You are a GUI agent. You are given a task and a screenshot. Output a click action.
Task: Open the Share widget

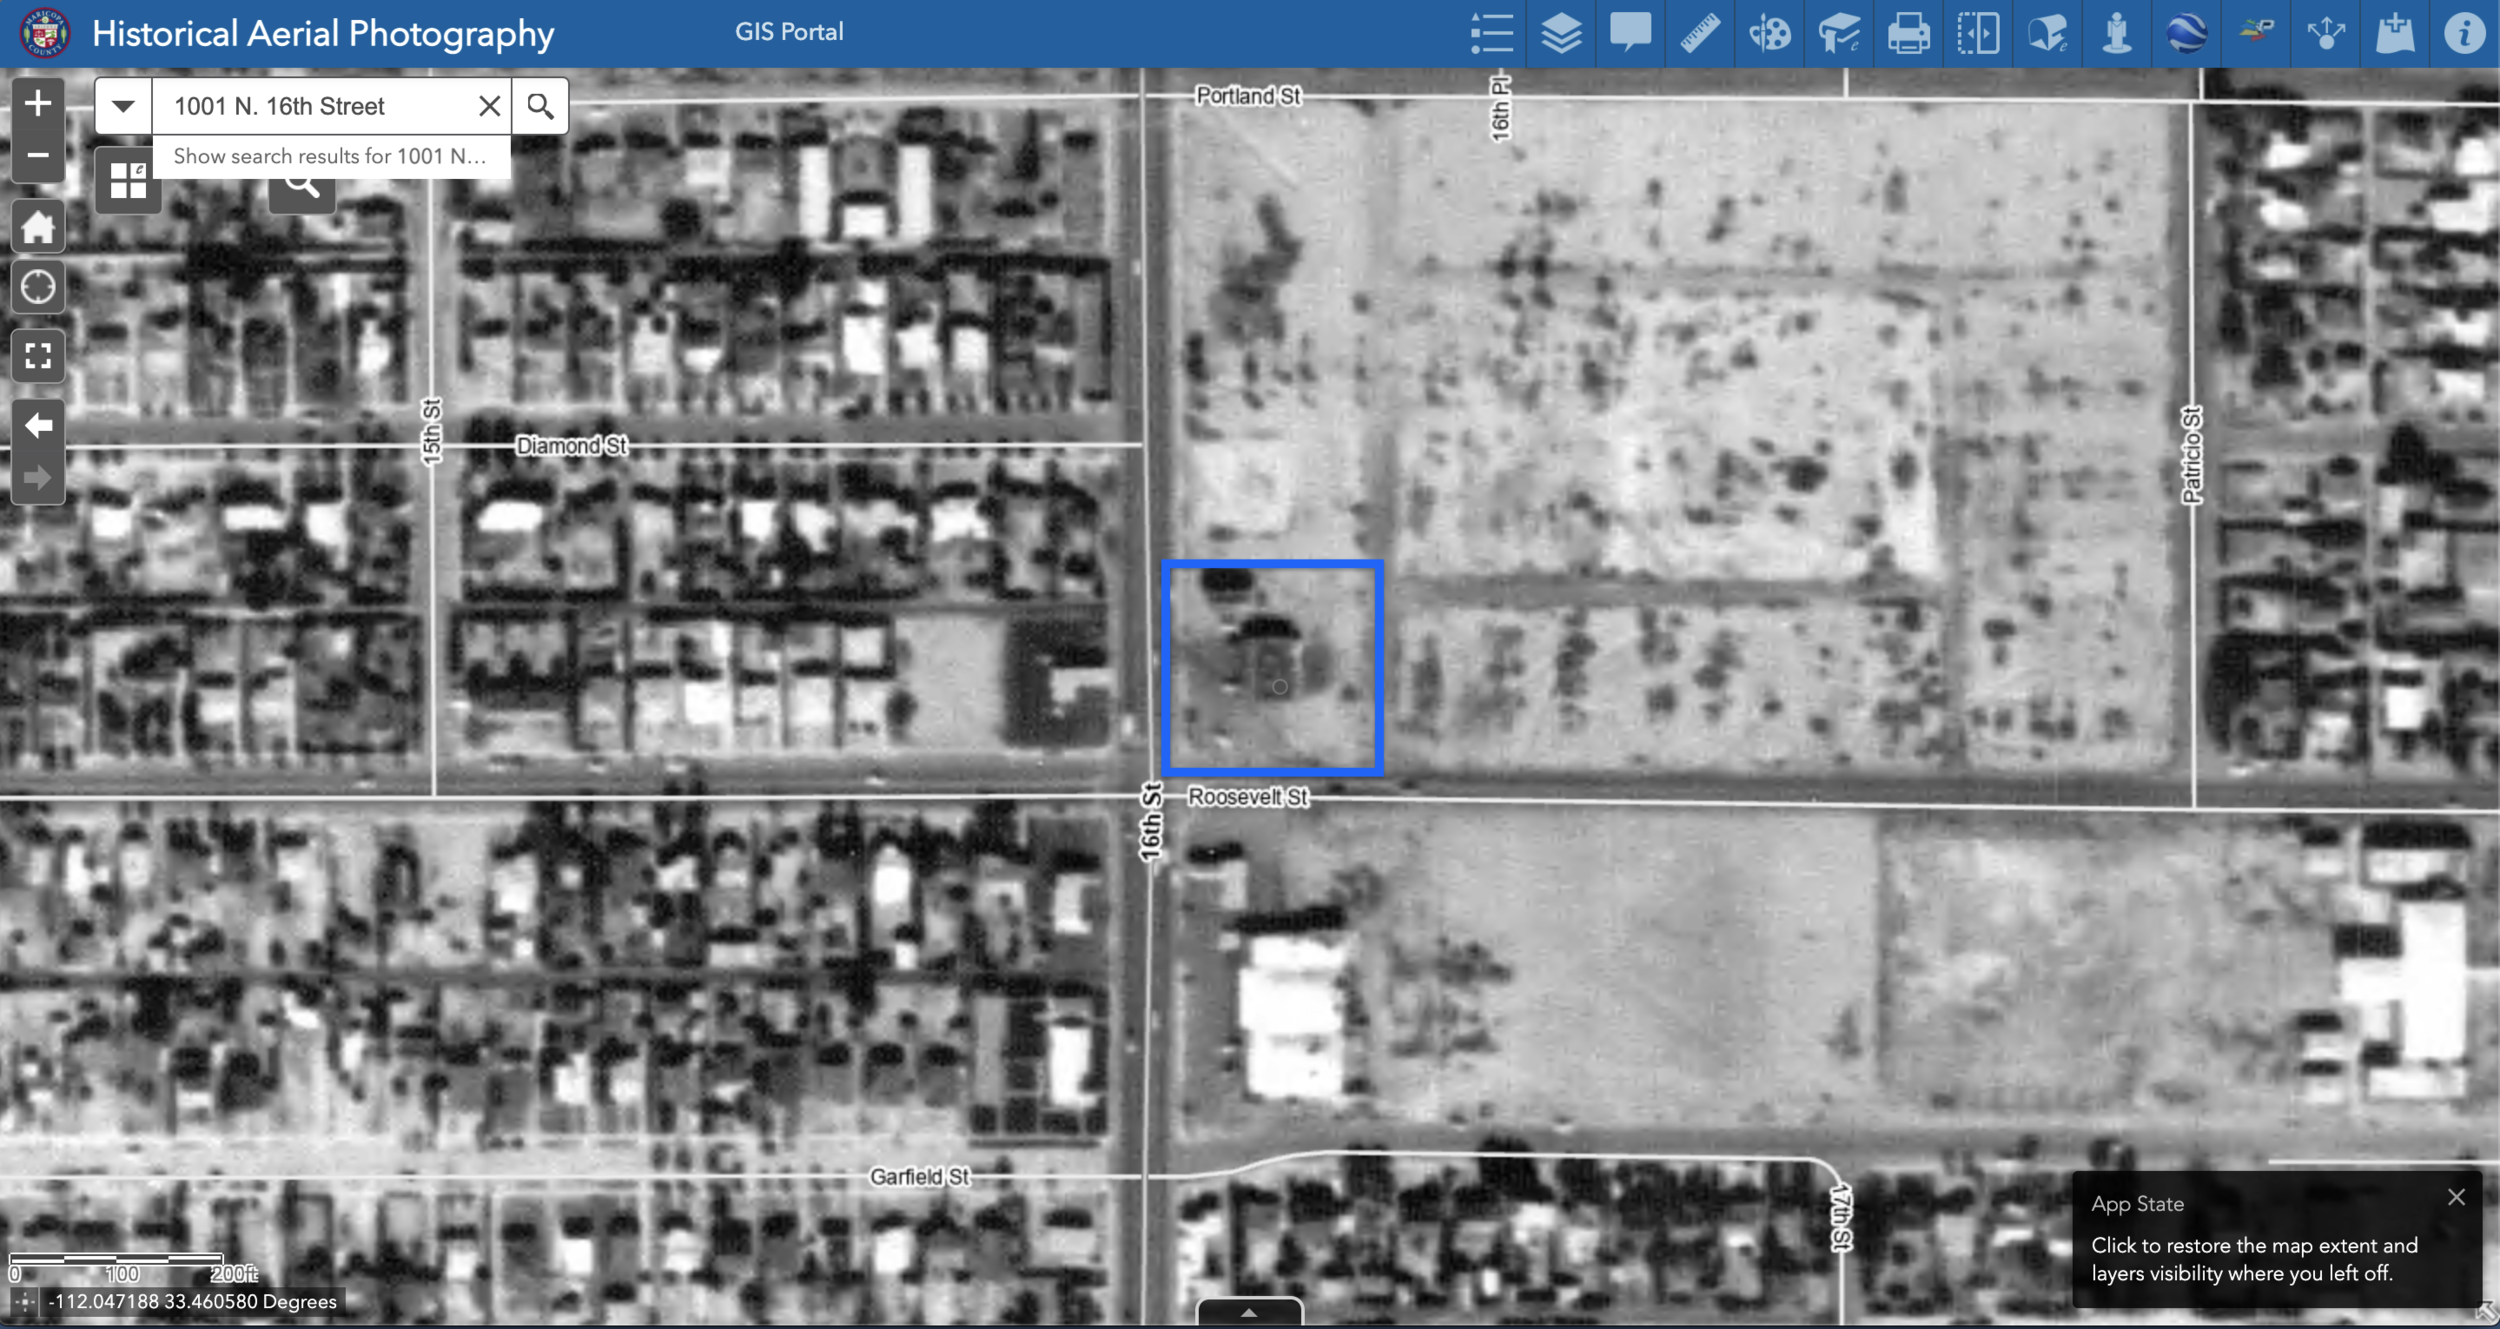tap(2325, 34)
